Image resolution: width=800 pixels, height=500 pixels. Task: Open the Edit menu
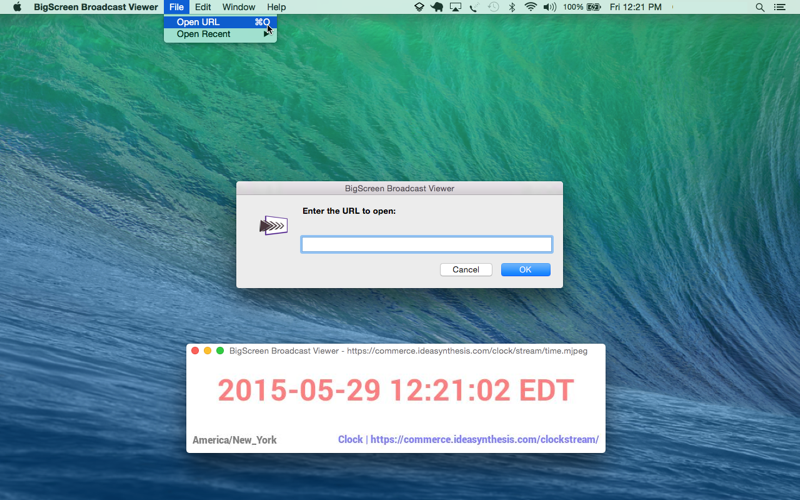(x=203, y=7)
